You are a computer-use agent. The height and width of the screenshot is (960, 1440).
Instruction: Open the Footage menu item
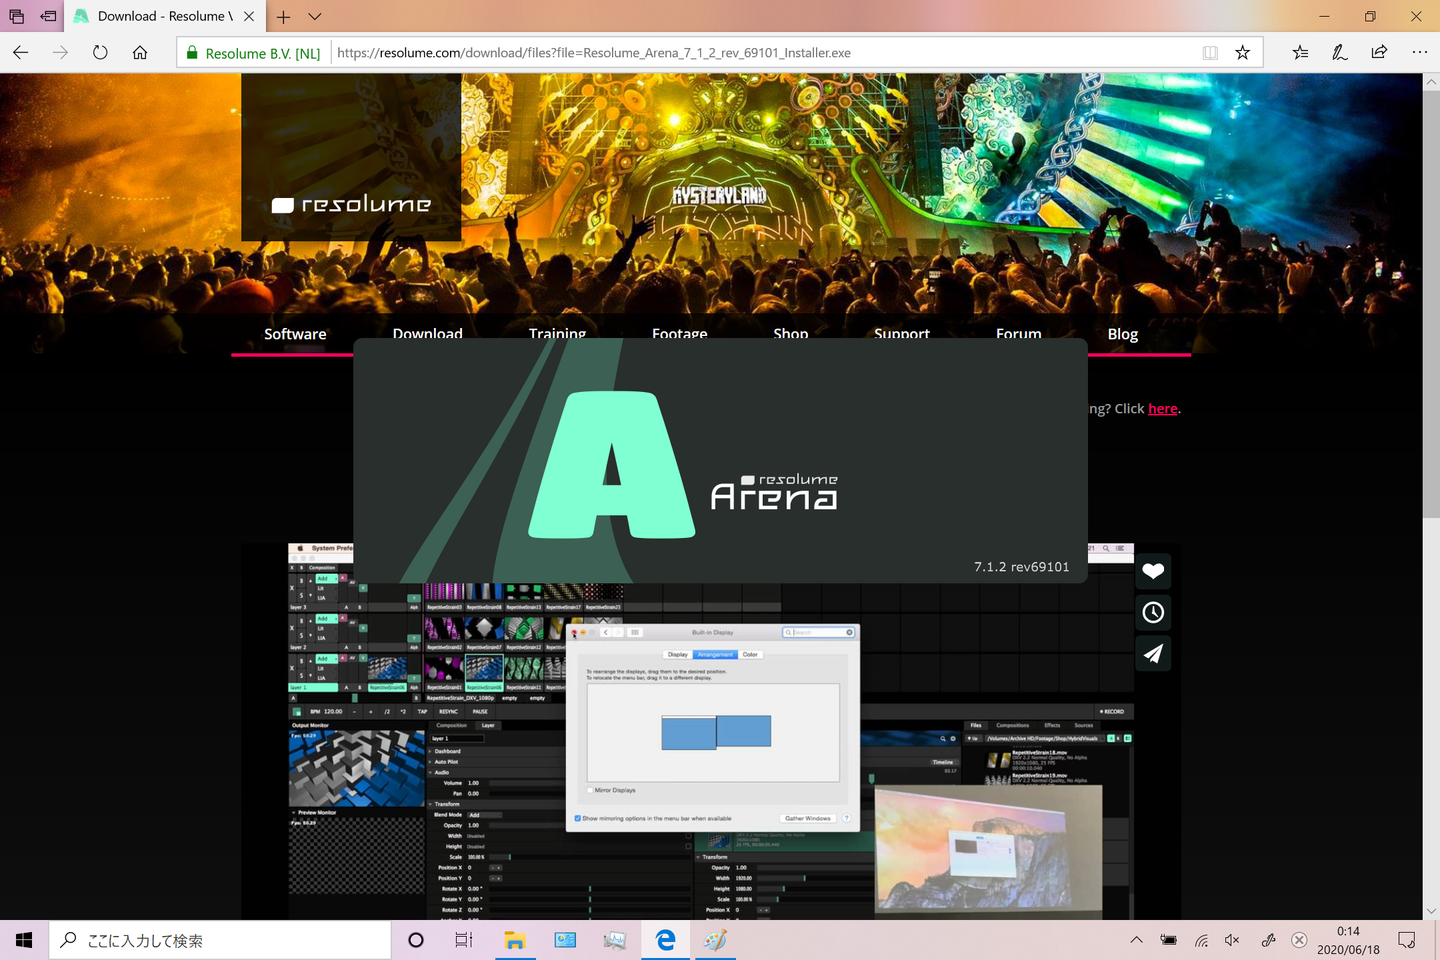[679, 333]
